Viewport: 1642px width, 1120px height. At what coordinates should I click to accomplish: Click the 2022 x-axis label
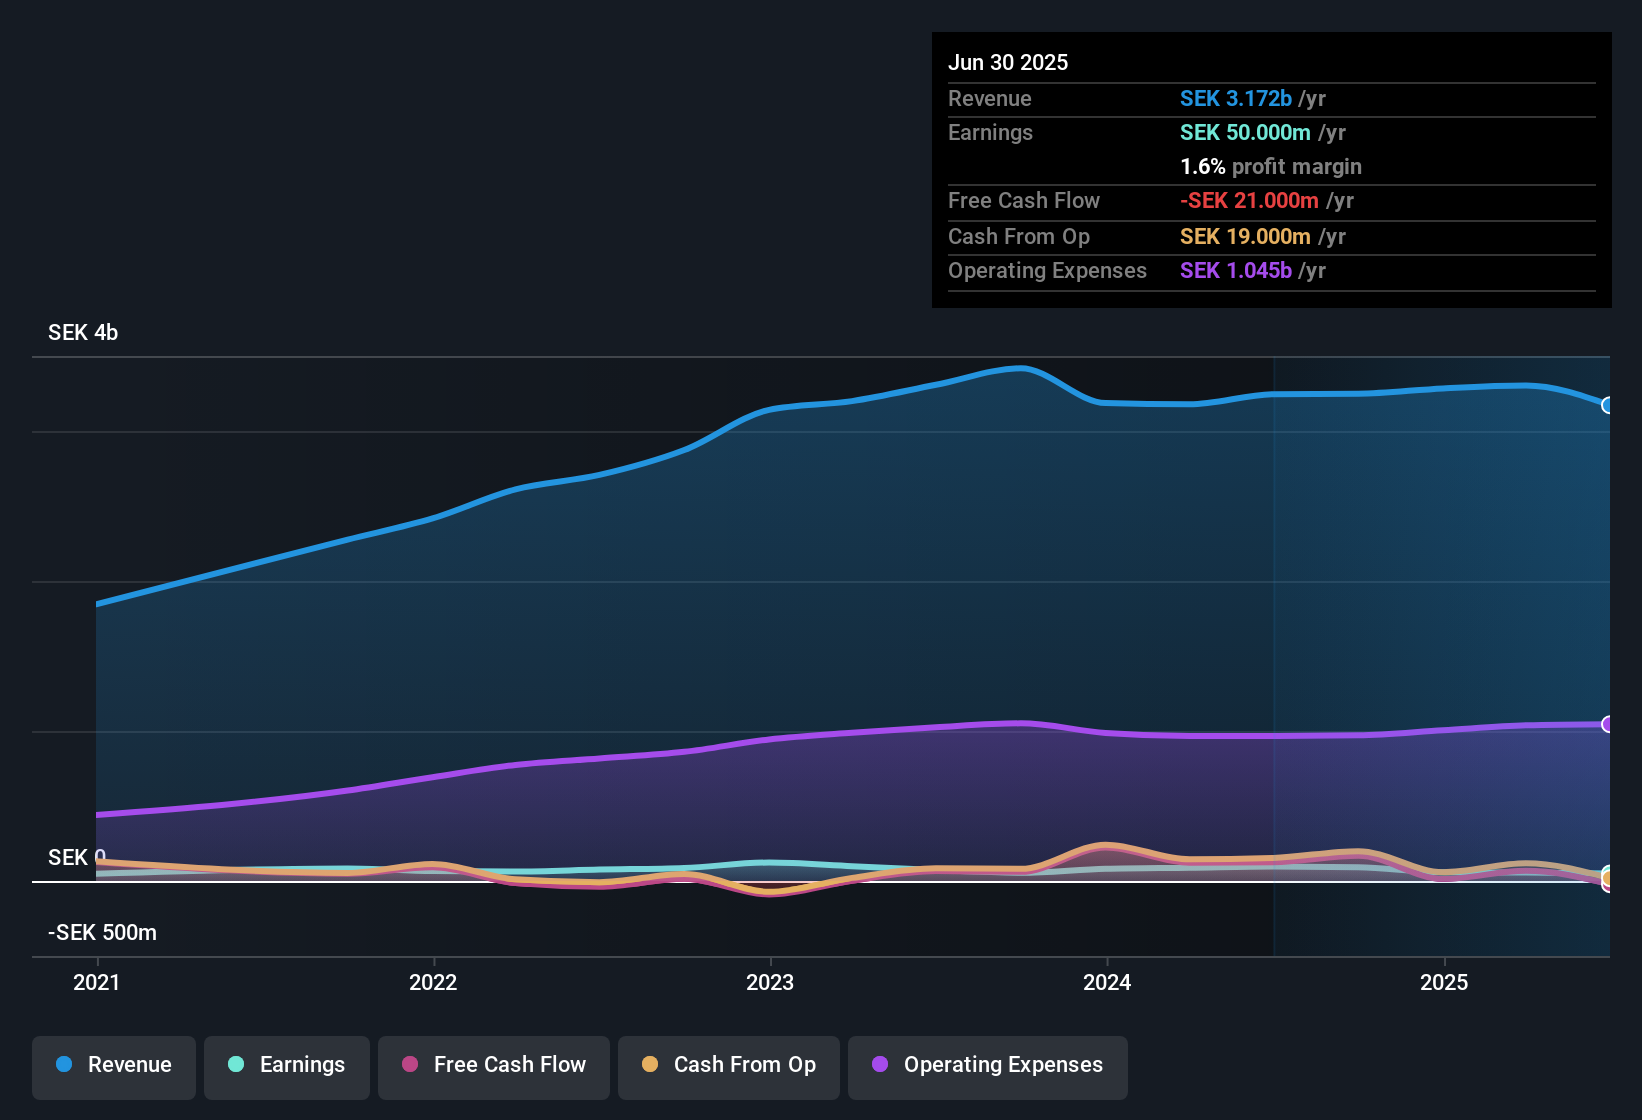click(433, 982)
